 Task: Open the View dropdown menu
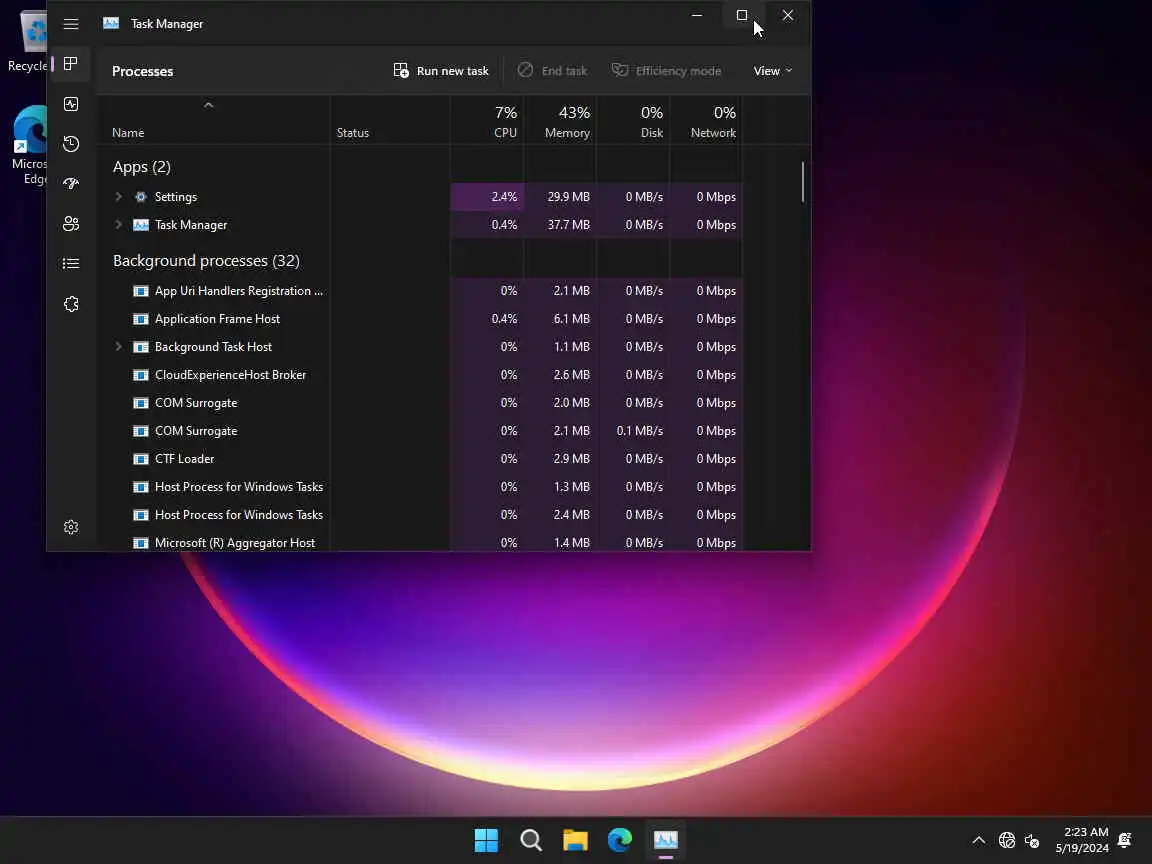[773, 71]
